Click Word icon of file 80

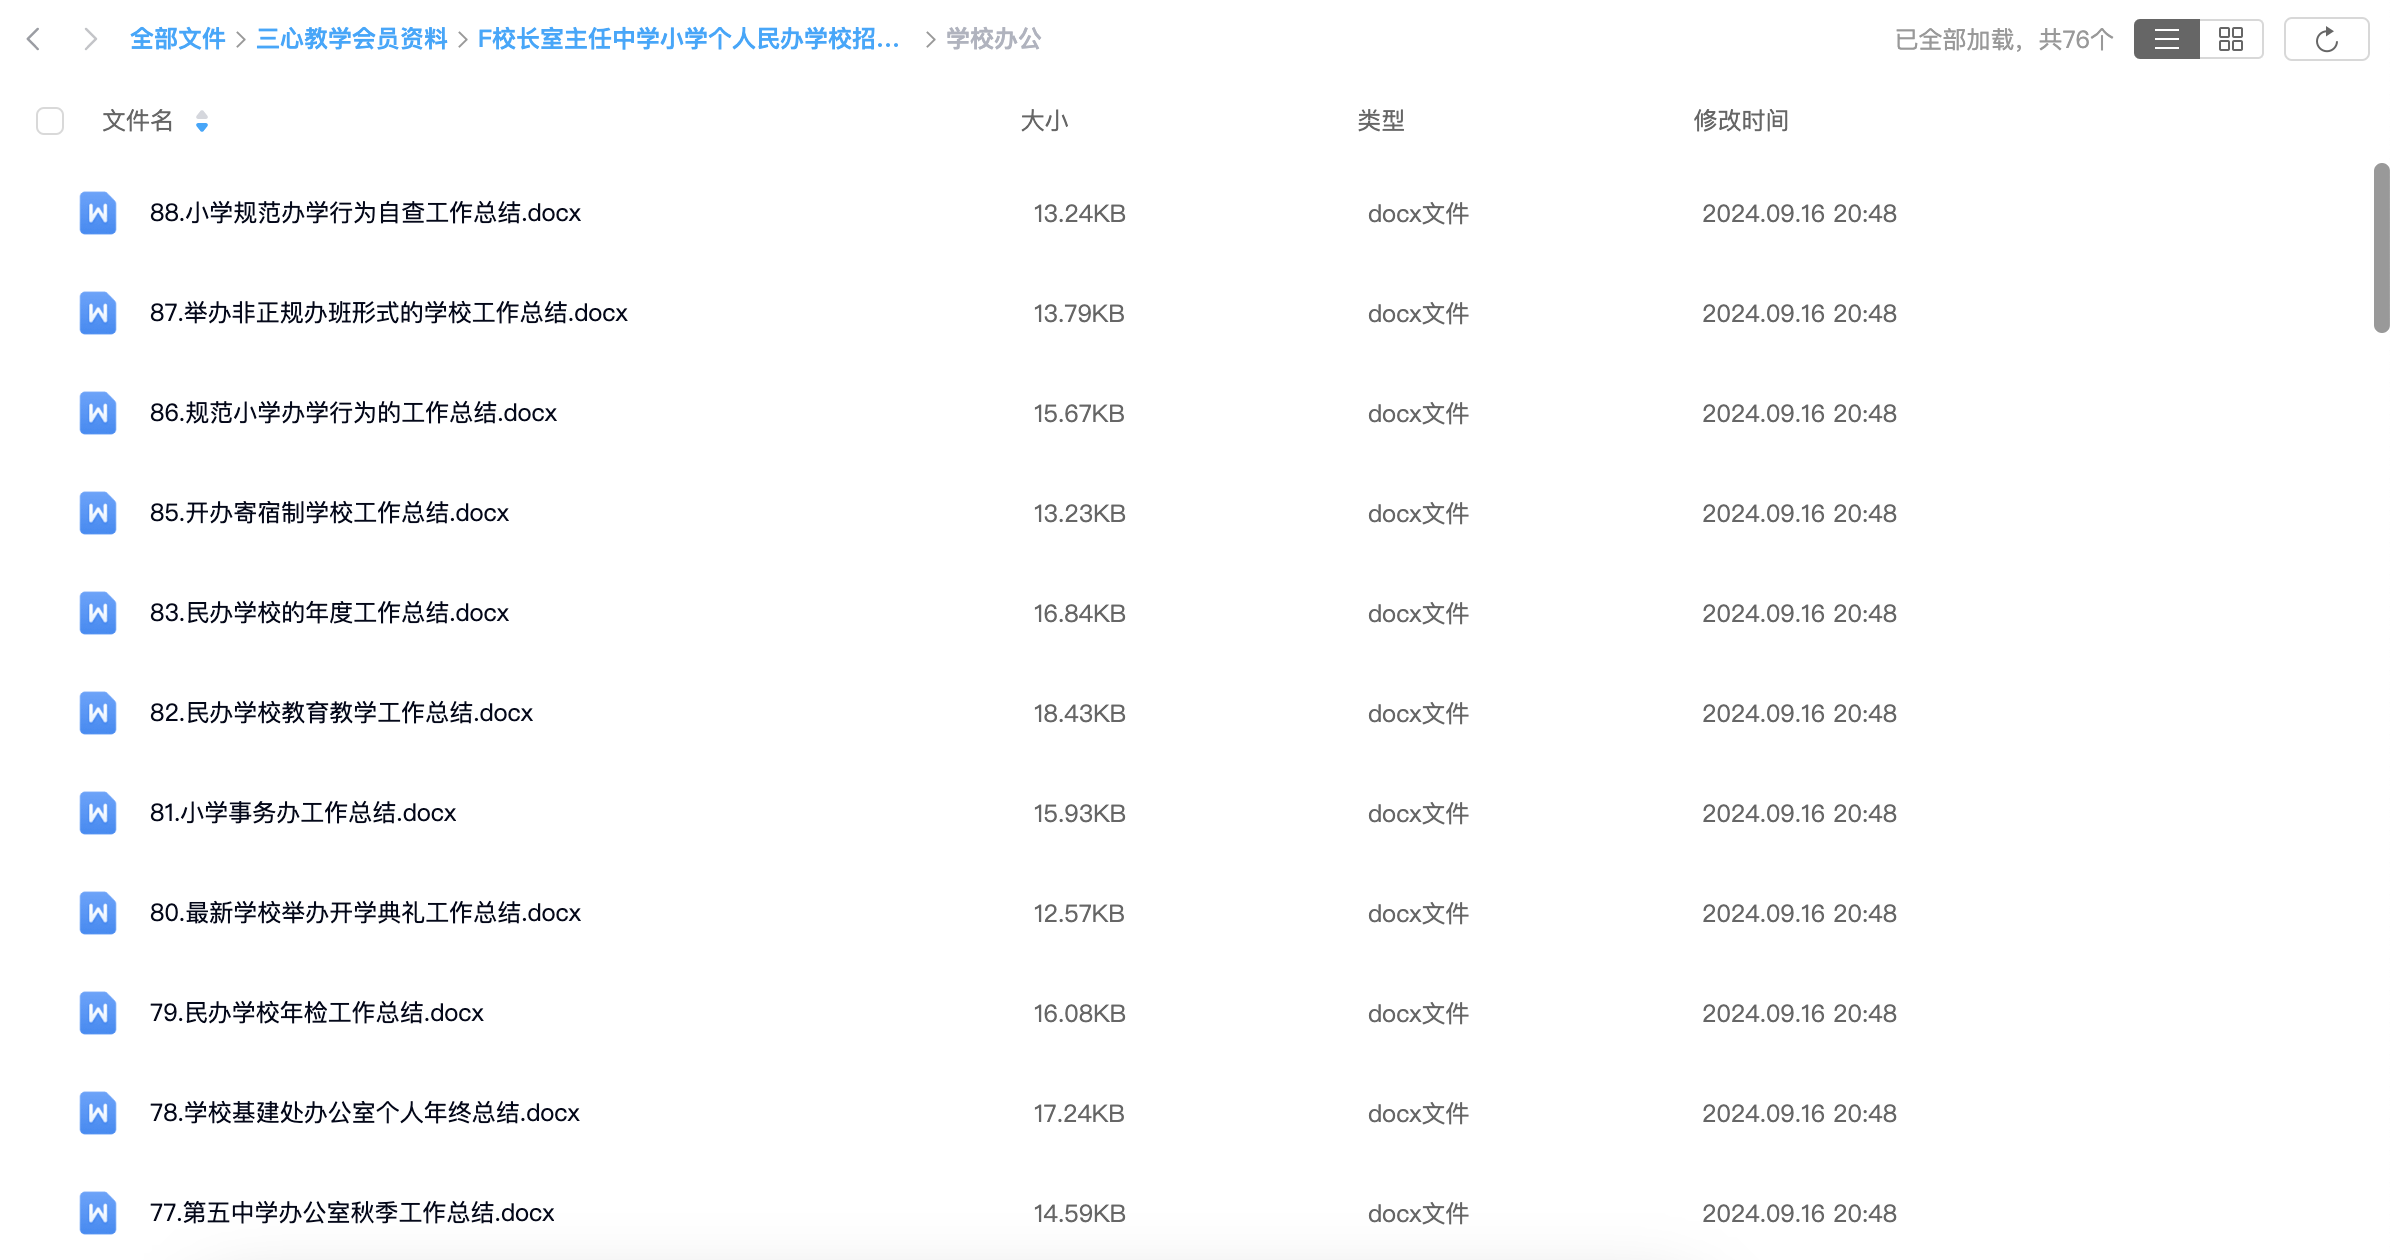coord(98,913)
